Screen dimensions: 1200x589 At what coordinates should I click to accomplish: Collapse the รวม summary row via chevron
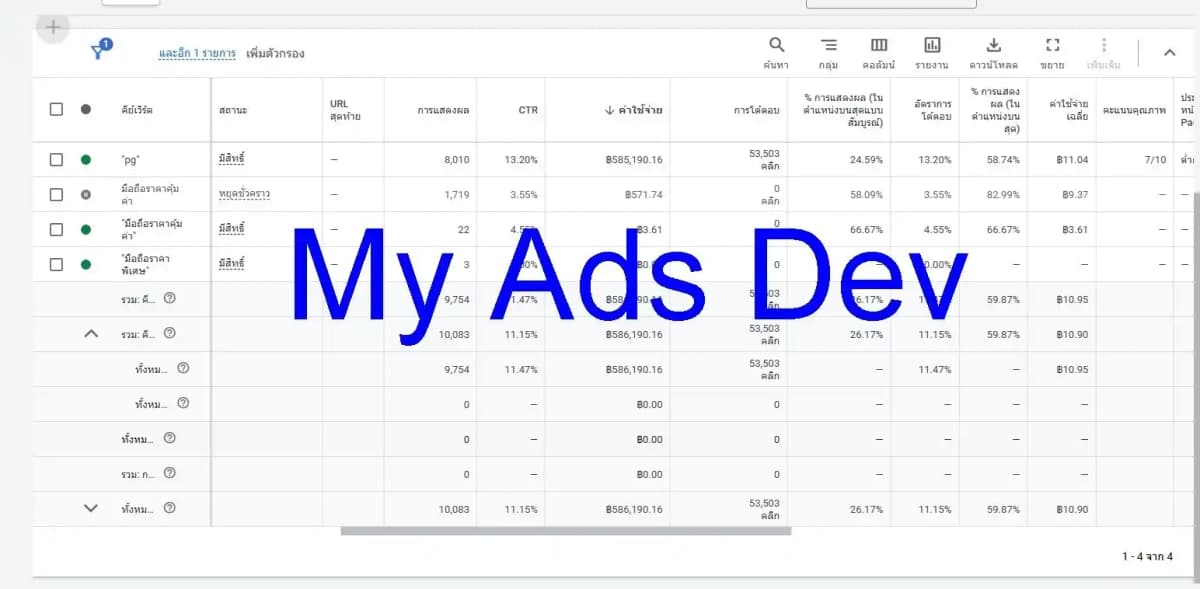pyautogui.click(x=92, y=334)
